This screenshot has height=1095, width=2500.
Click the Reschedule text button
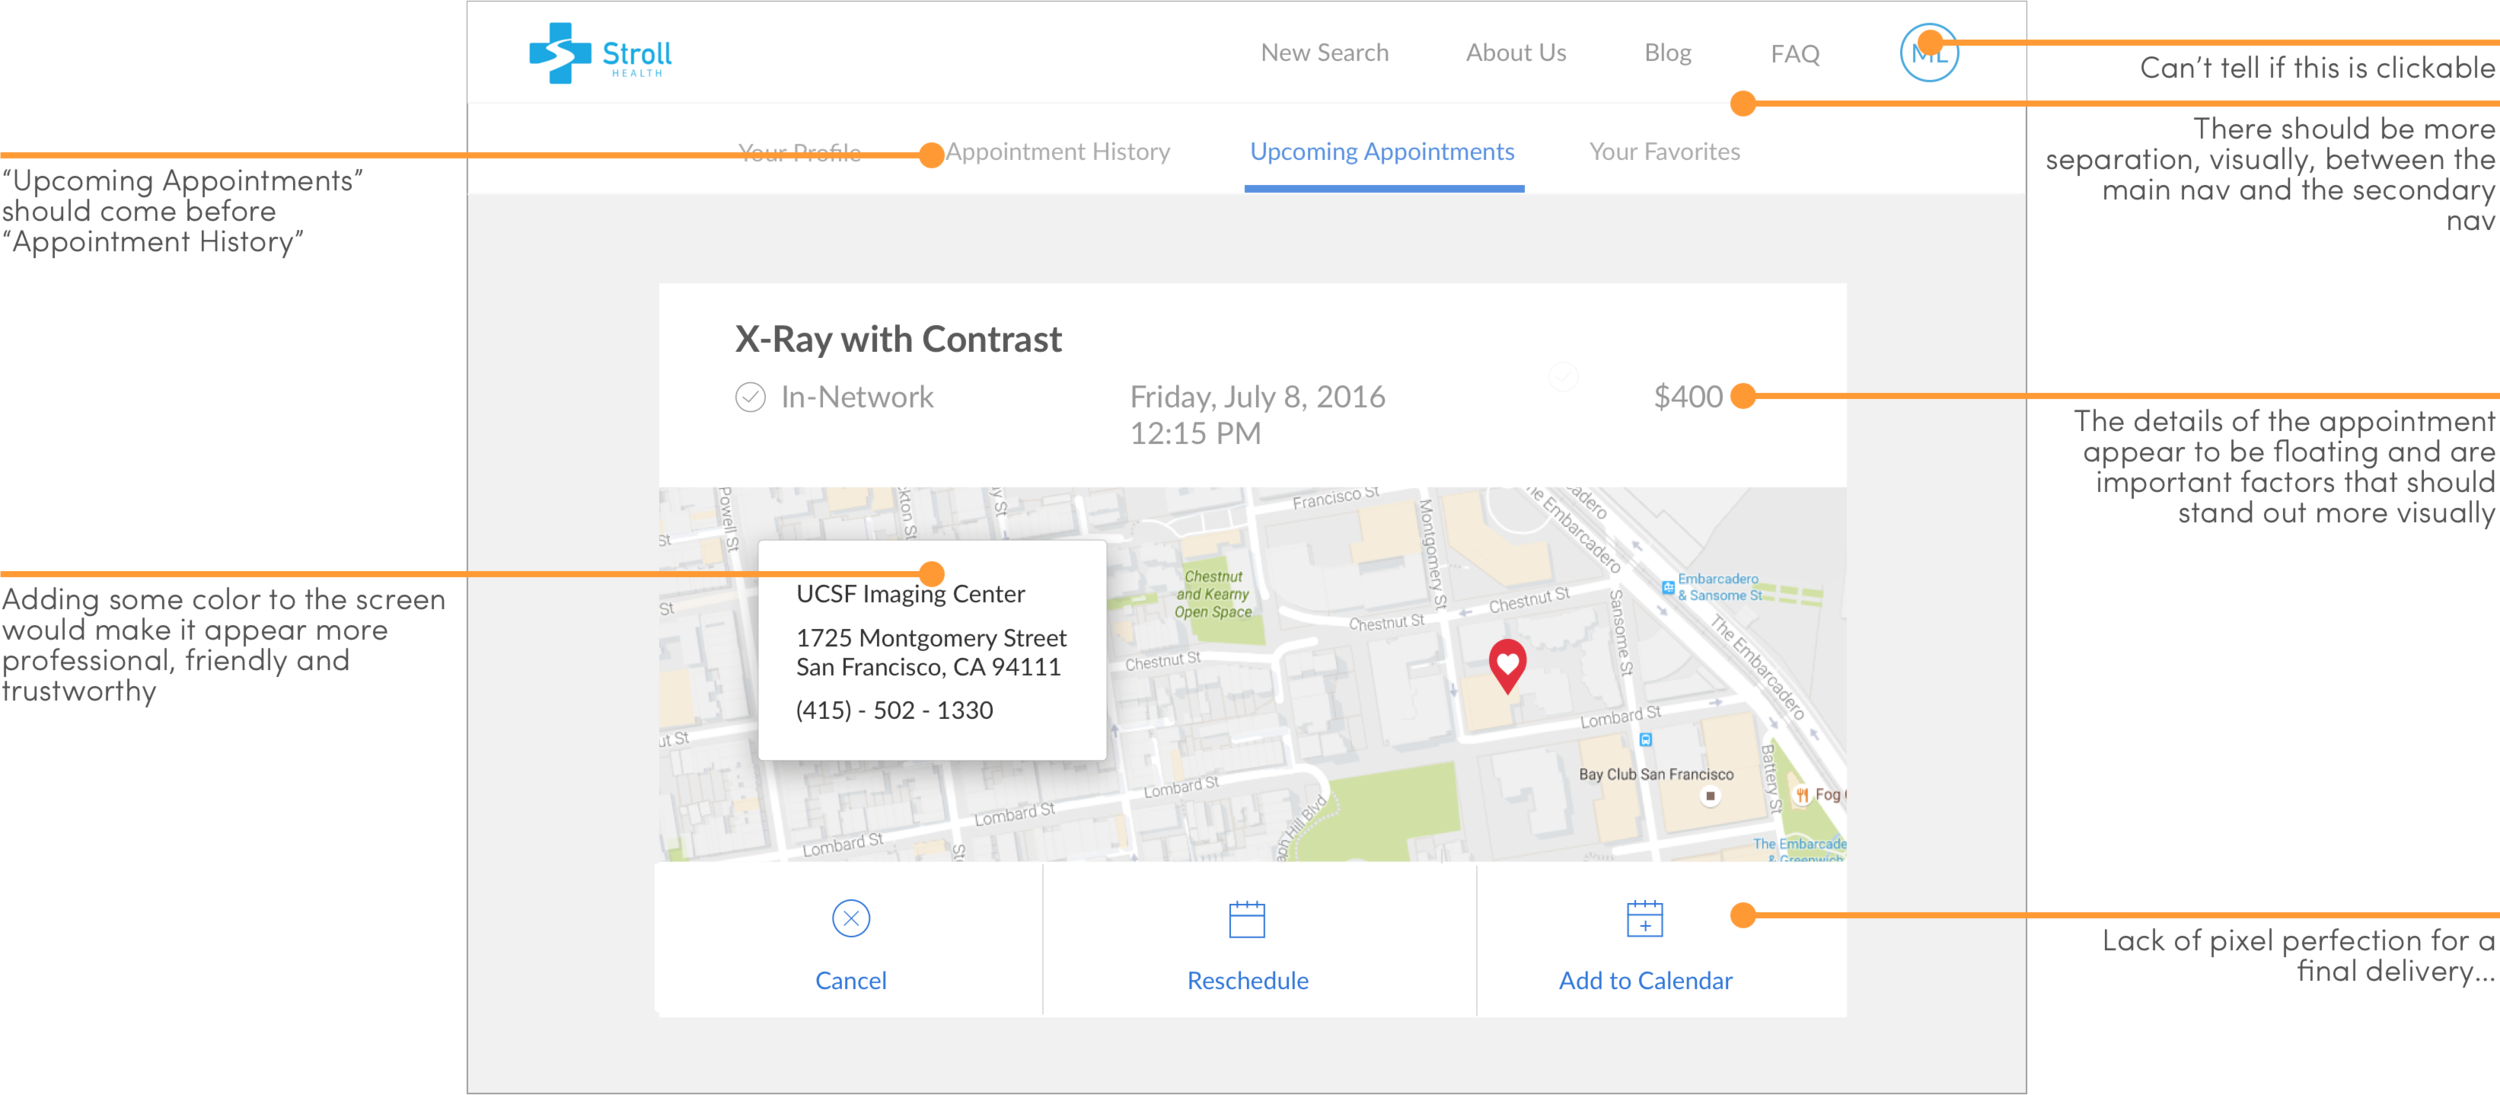[x=1247, y=980]
